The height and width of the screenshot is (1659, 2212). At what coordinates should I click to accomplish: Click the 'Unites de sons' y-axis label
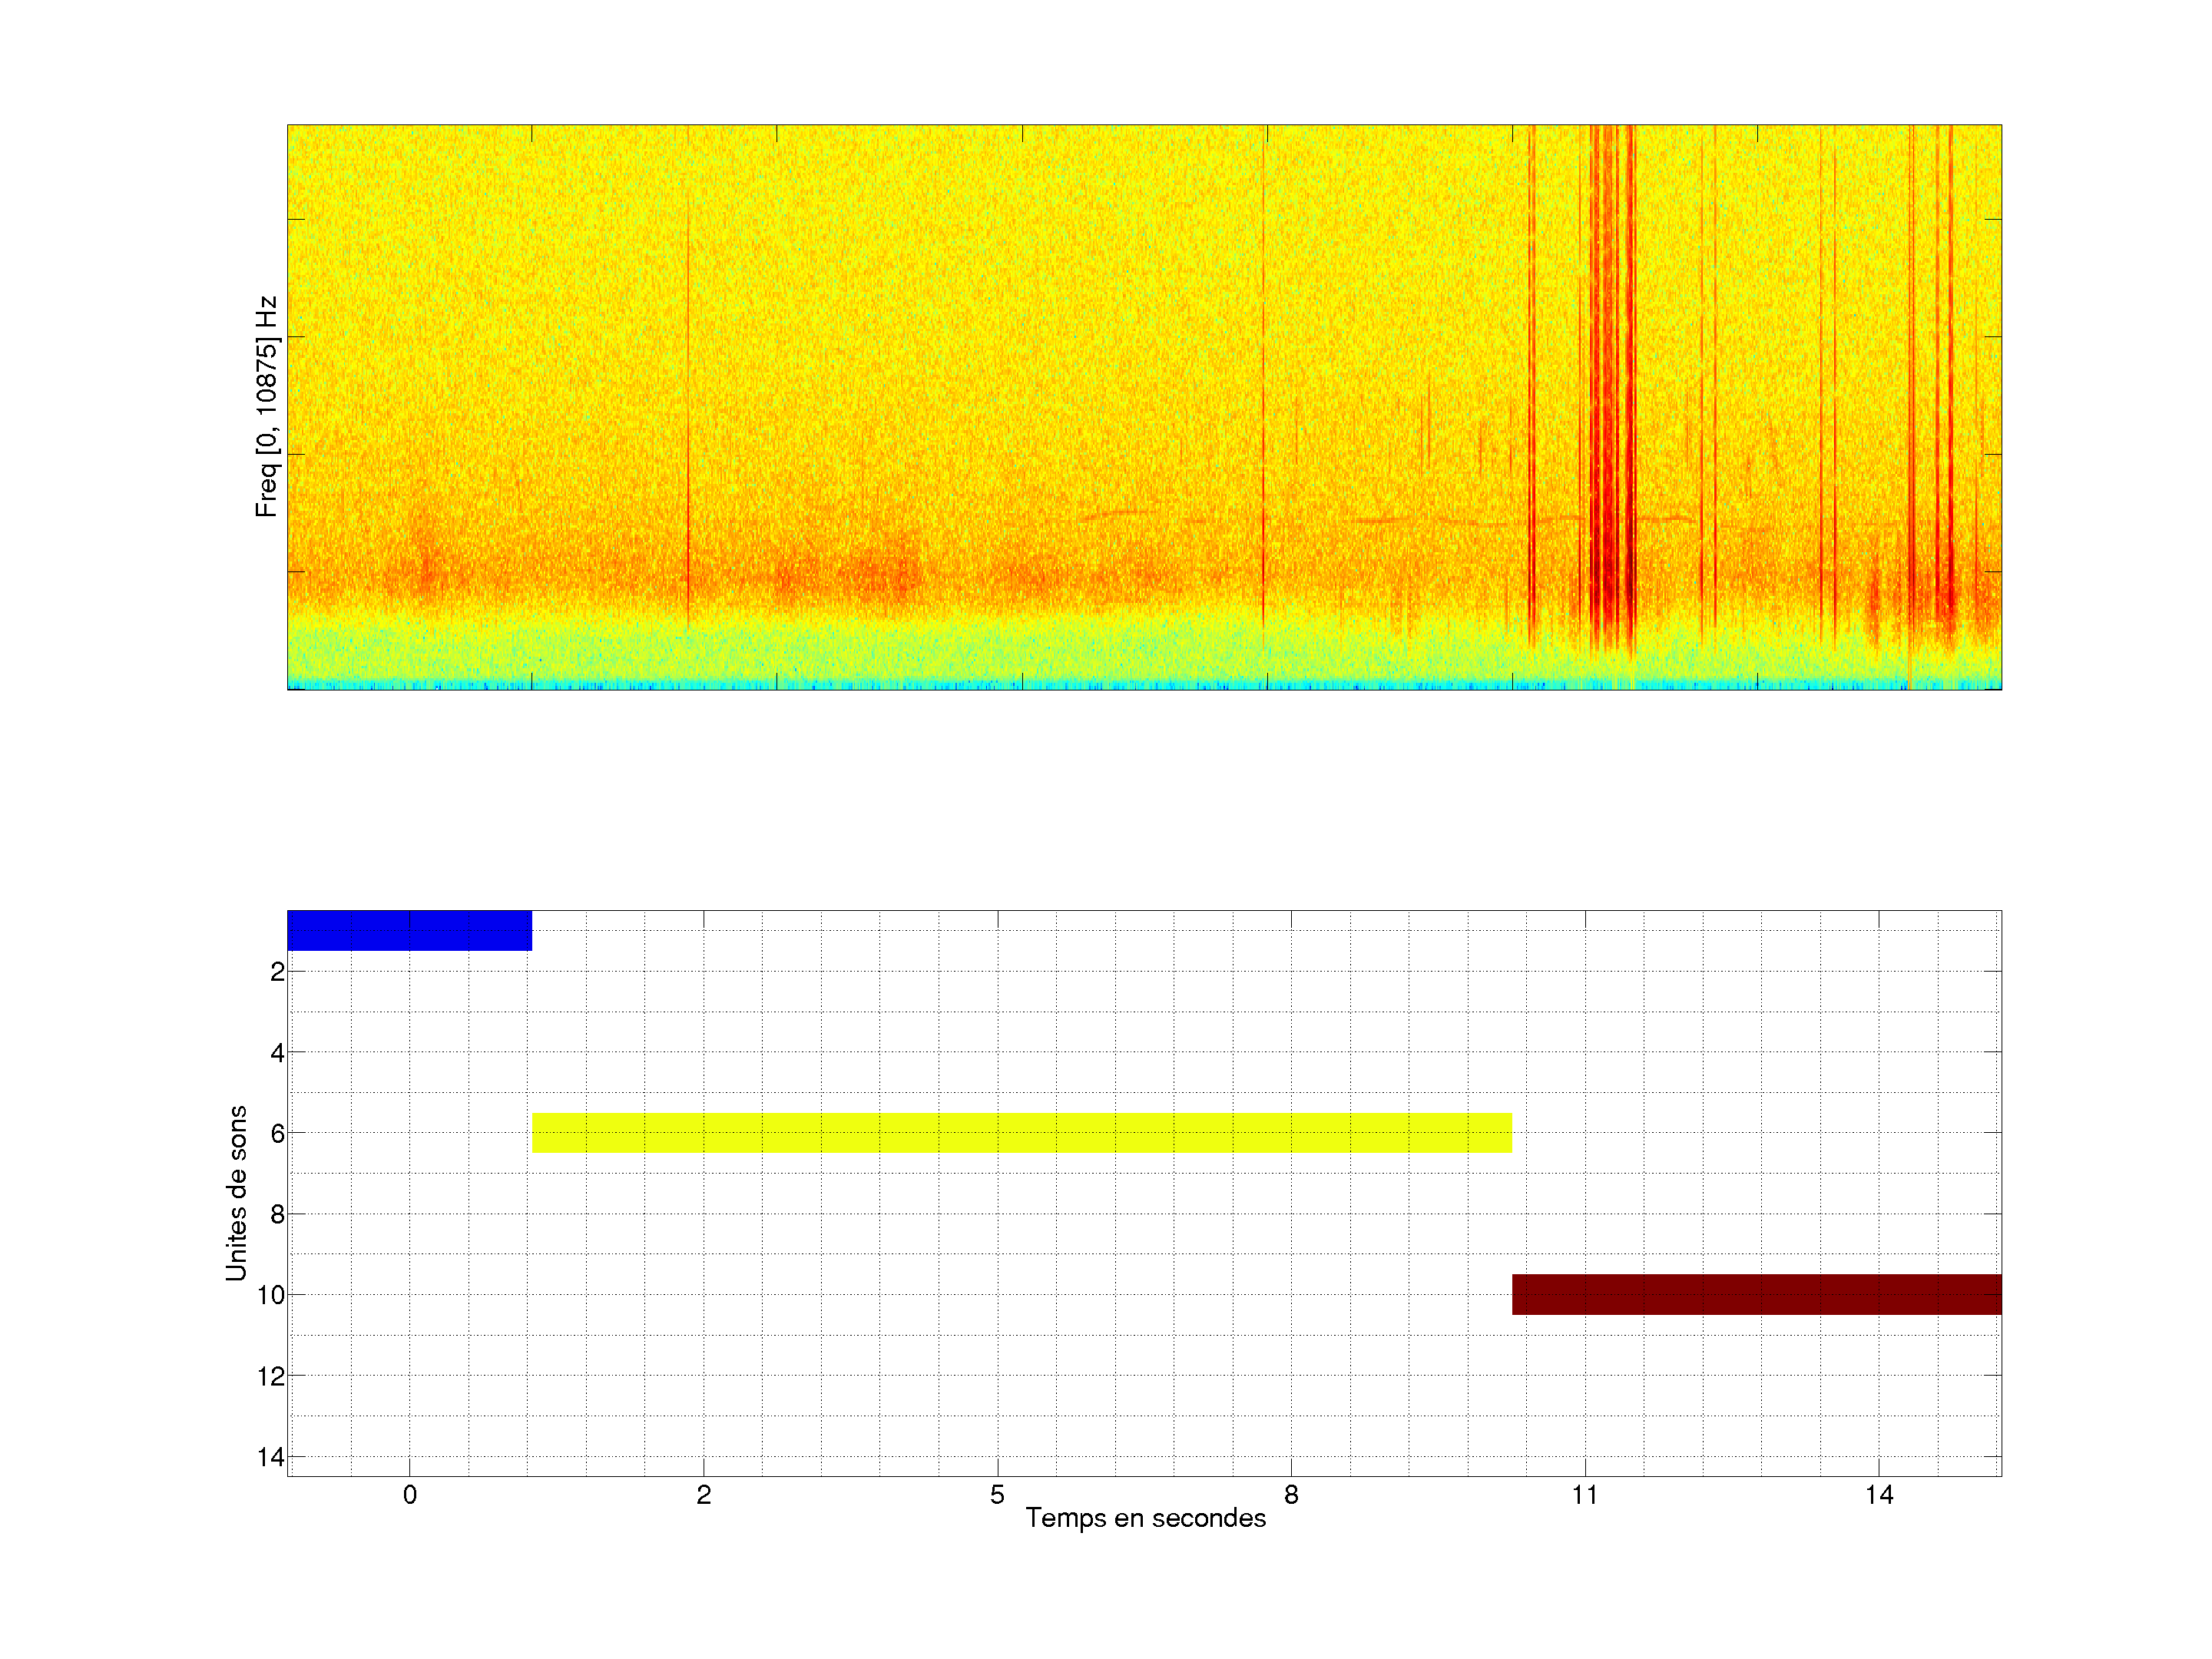tap(237, 1193)
